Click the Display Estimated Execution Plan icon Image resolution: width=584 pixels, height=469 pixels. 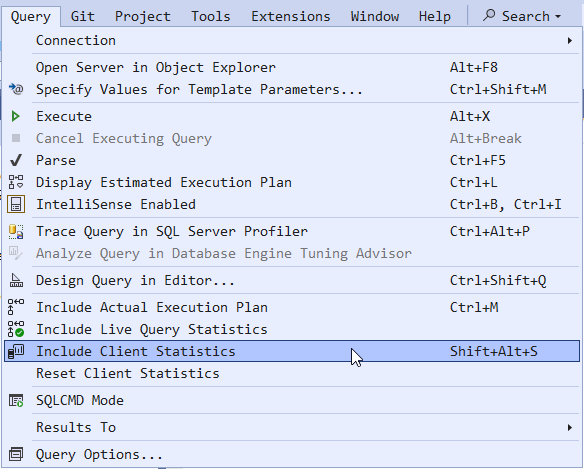(16, 183)
